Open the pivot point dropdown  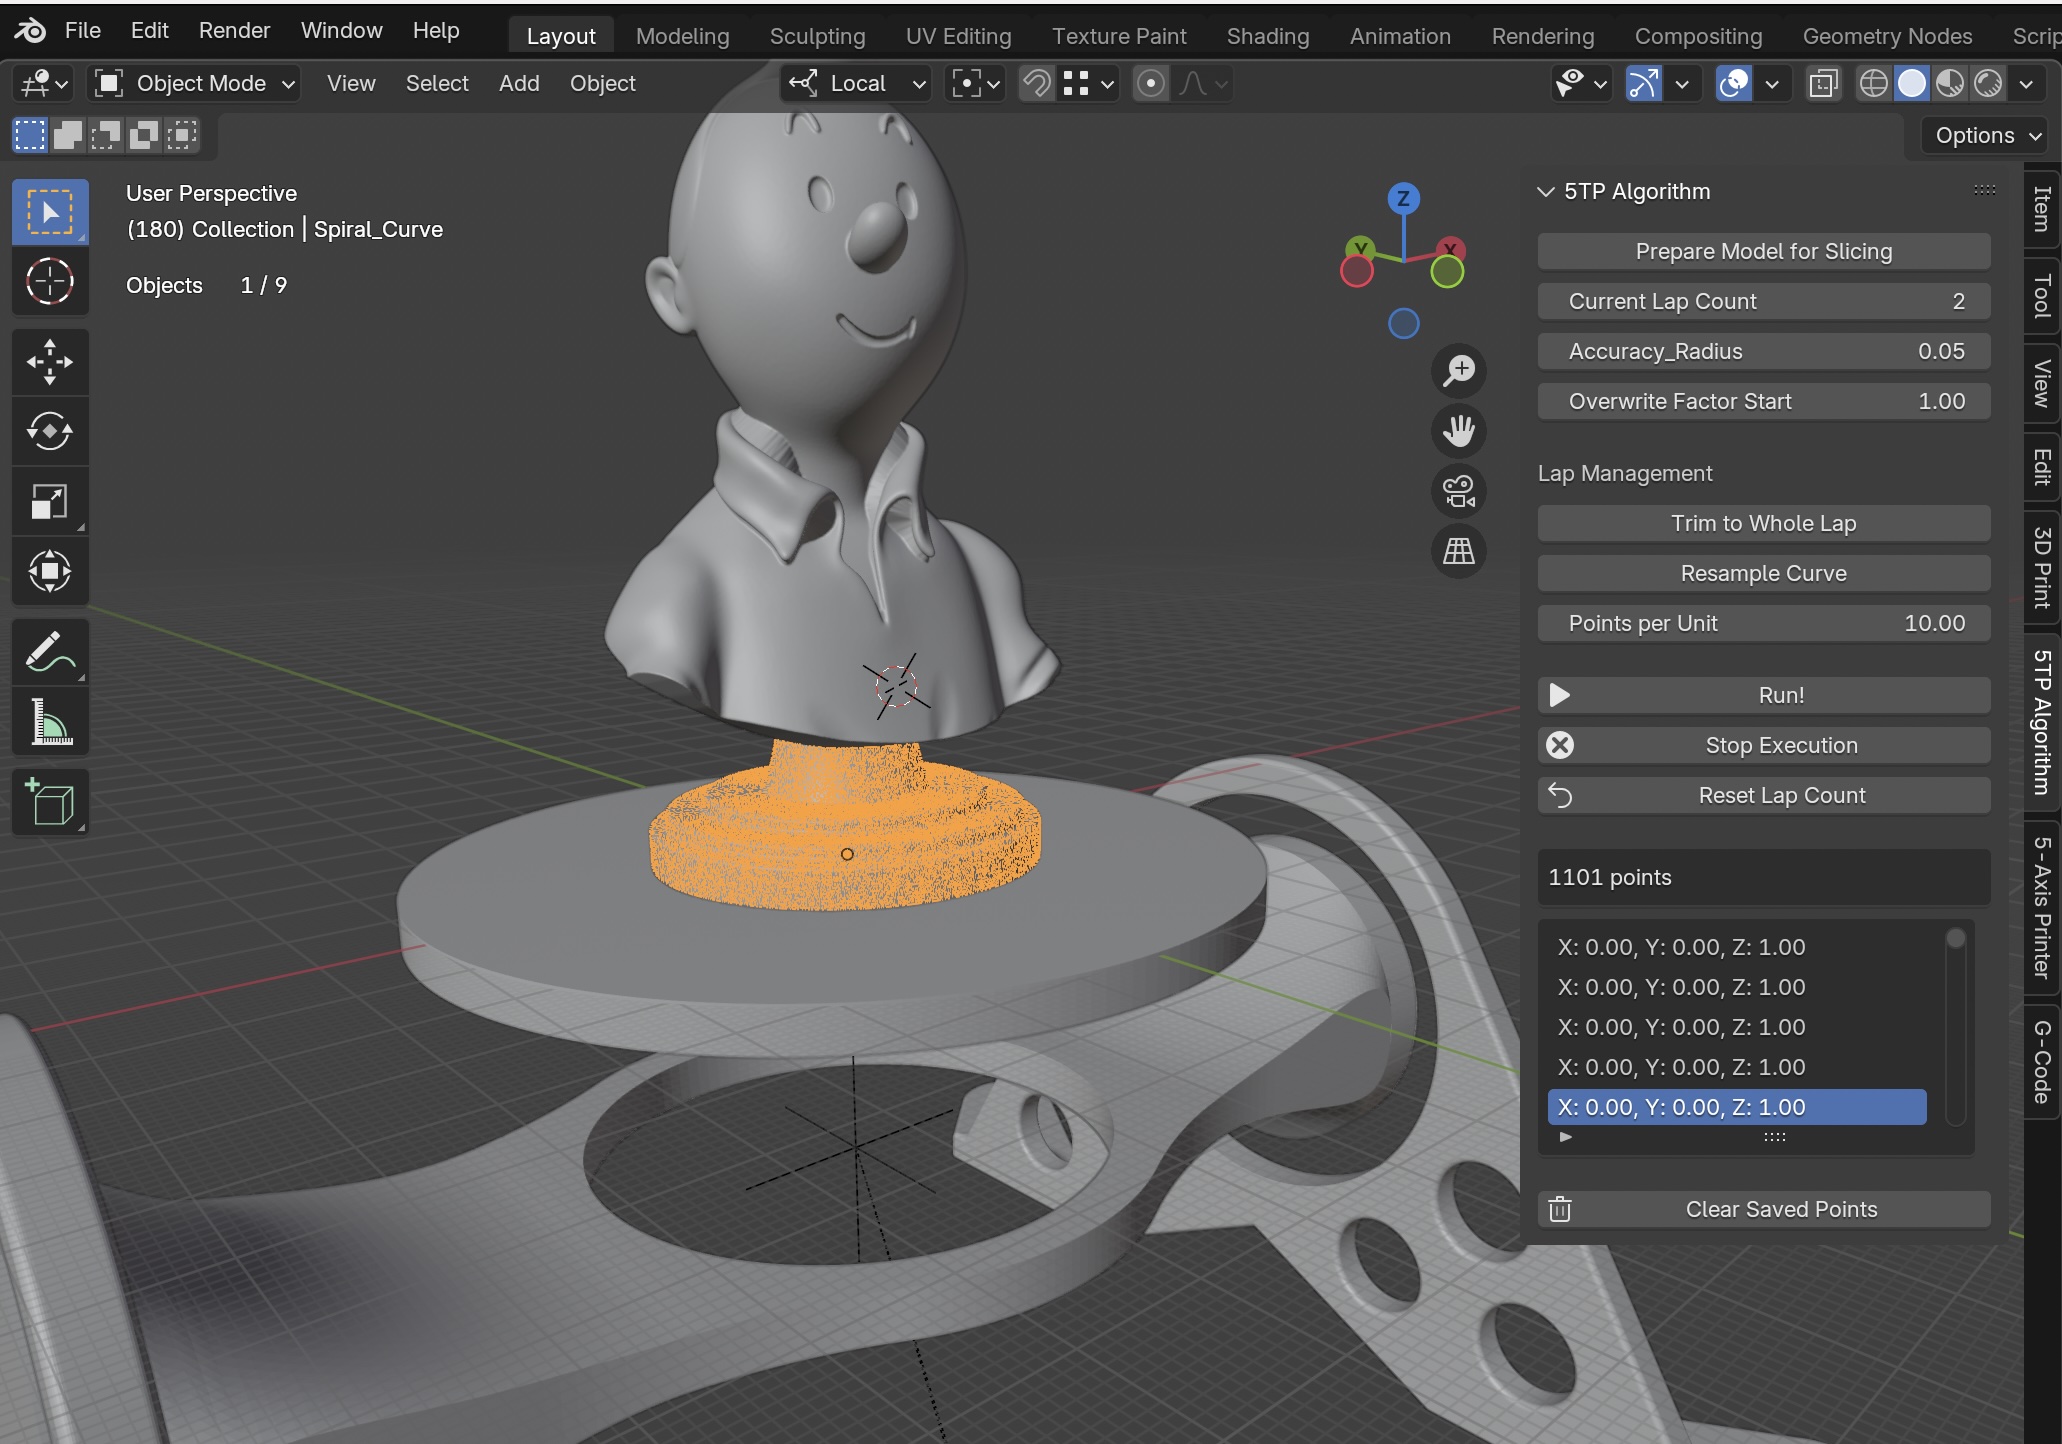click(x=975, y=84)
